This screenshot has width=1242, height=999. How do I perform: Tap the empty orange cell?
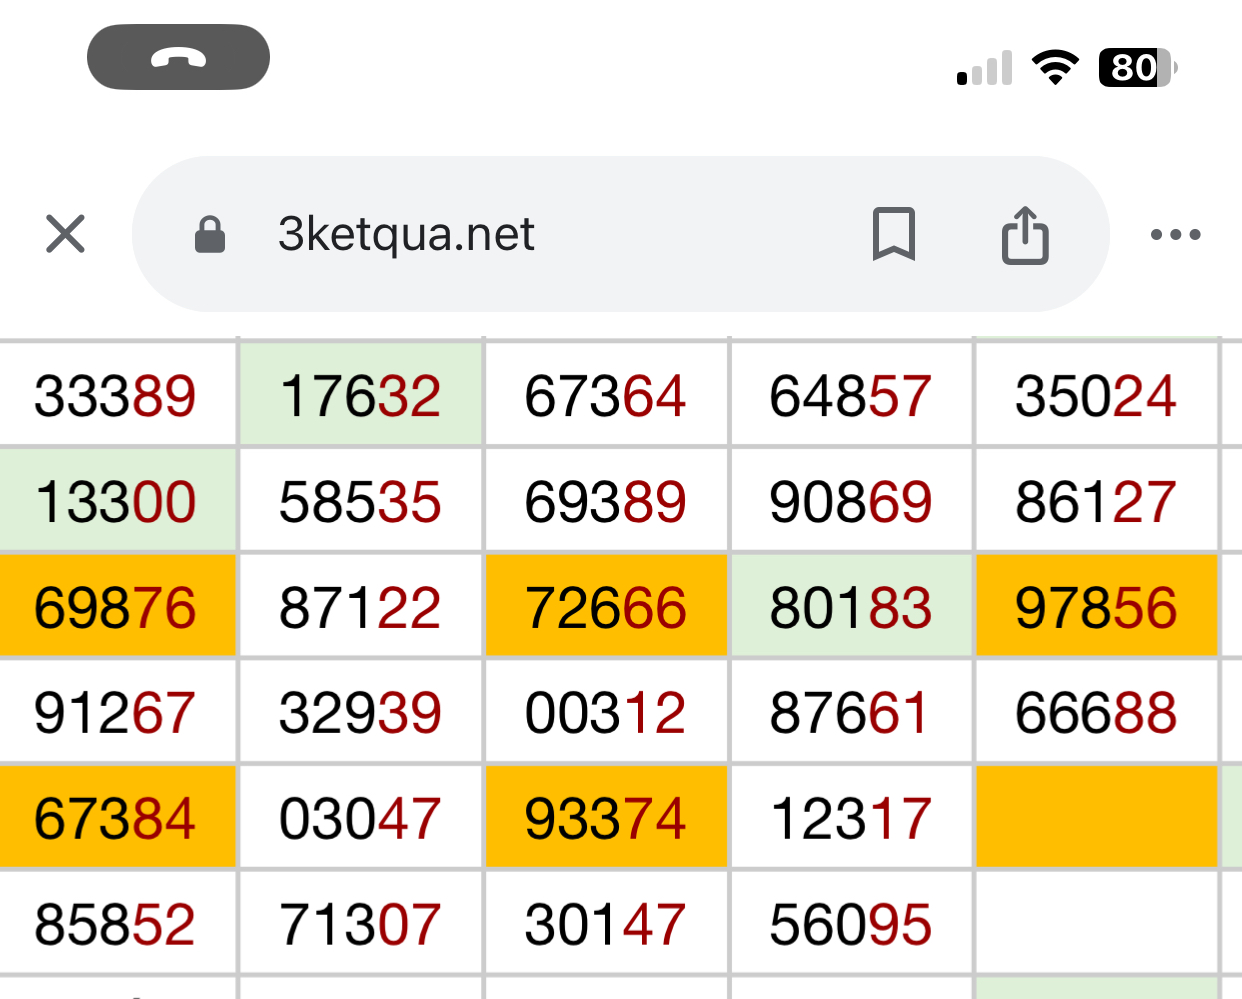tap(1096, 817)
